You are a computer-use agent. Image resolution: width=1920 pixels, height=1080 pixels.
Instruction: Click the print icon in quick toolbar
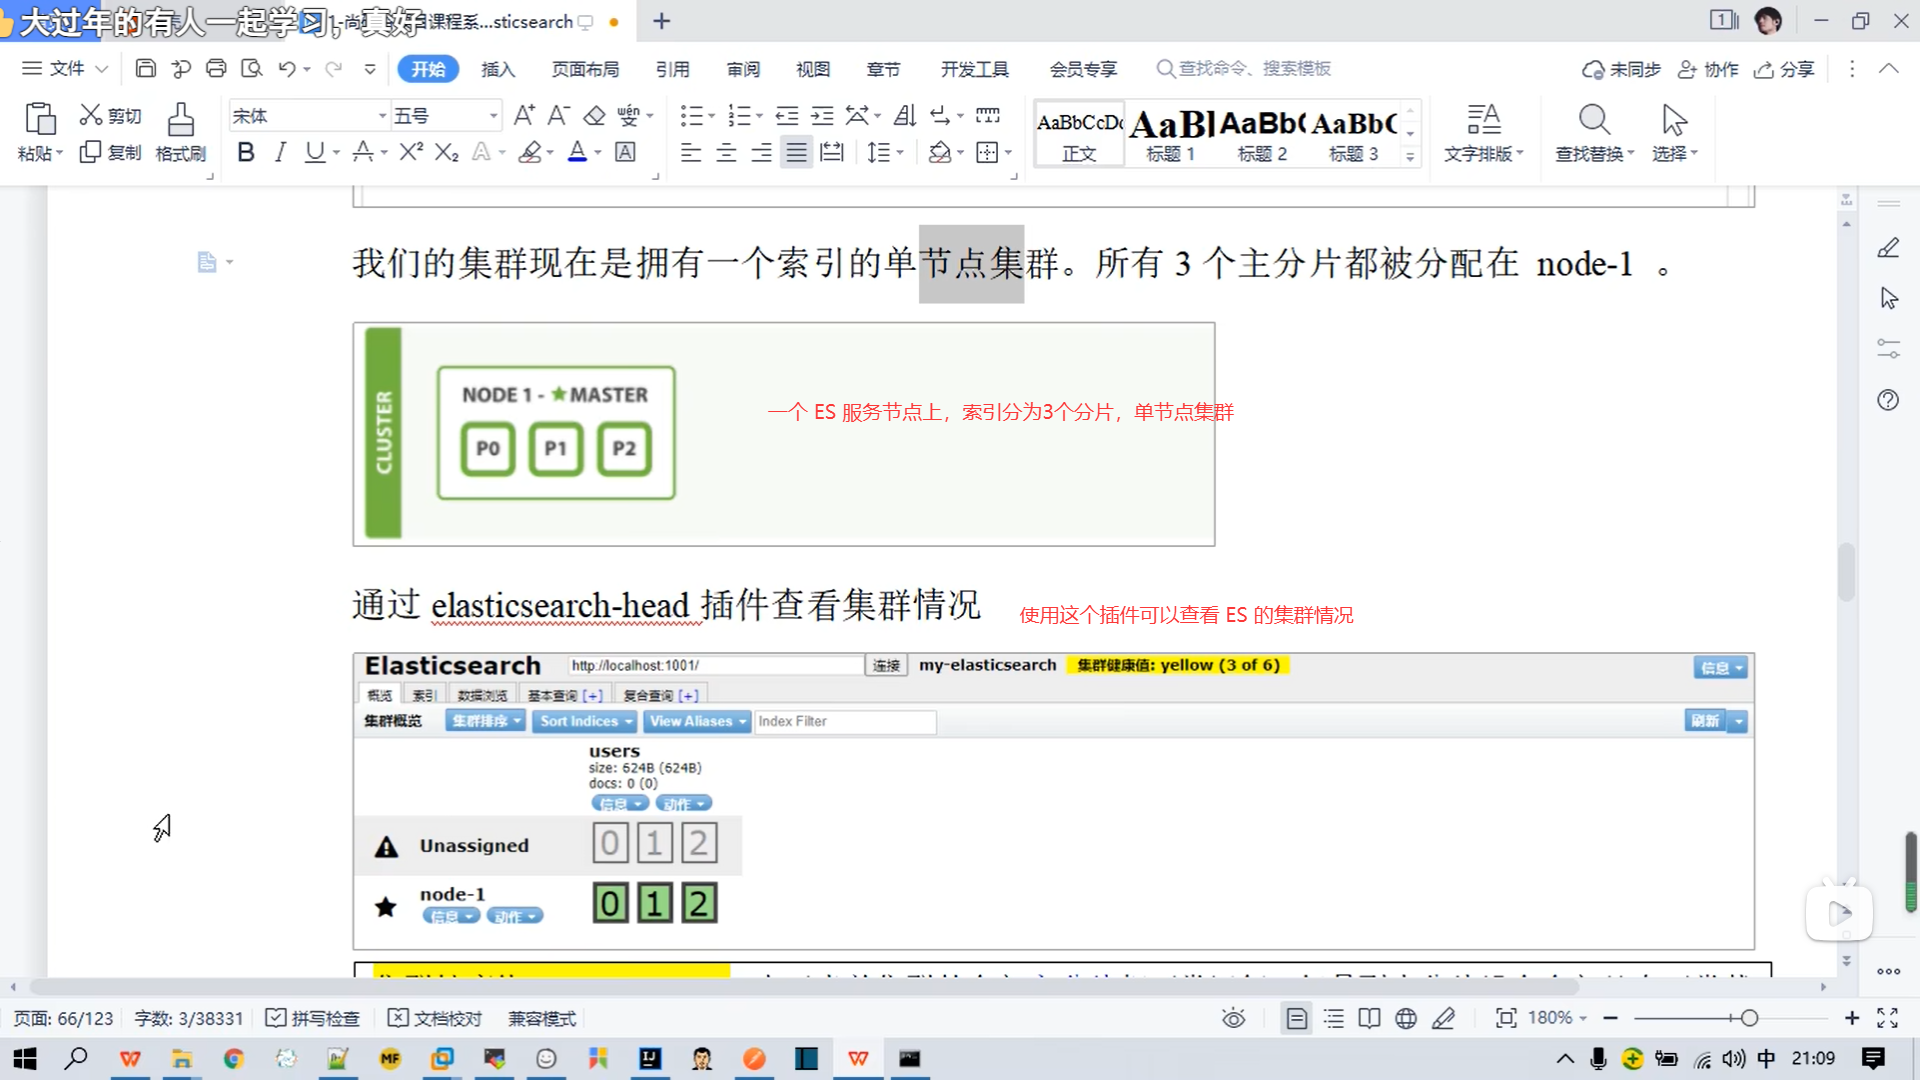216,69
